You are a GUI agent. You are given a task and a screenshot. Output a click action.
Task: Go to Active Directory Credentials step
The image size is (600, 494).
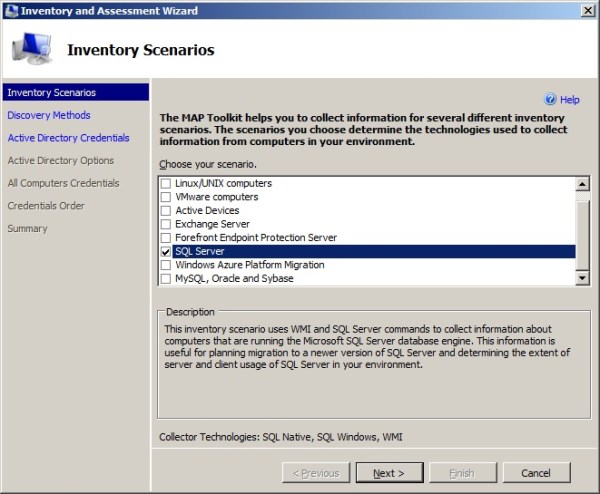68,138
